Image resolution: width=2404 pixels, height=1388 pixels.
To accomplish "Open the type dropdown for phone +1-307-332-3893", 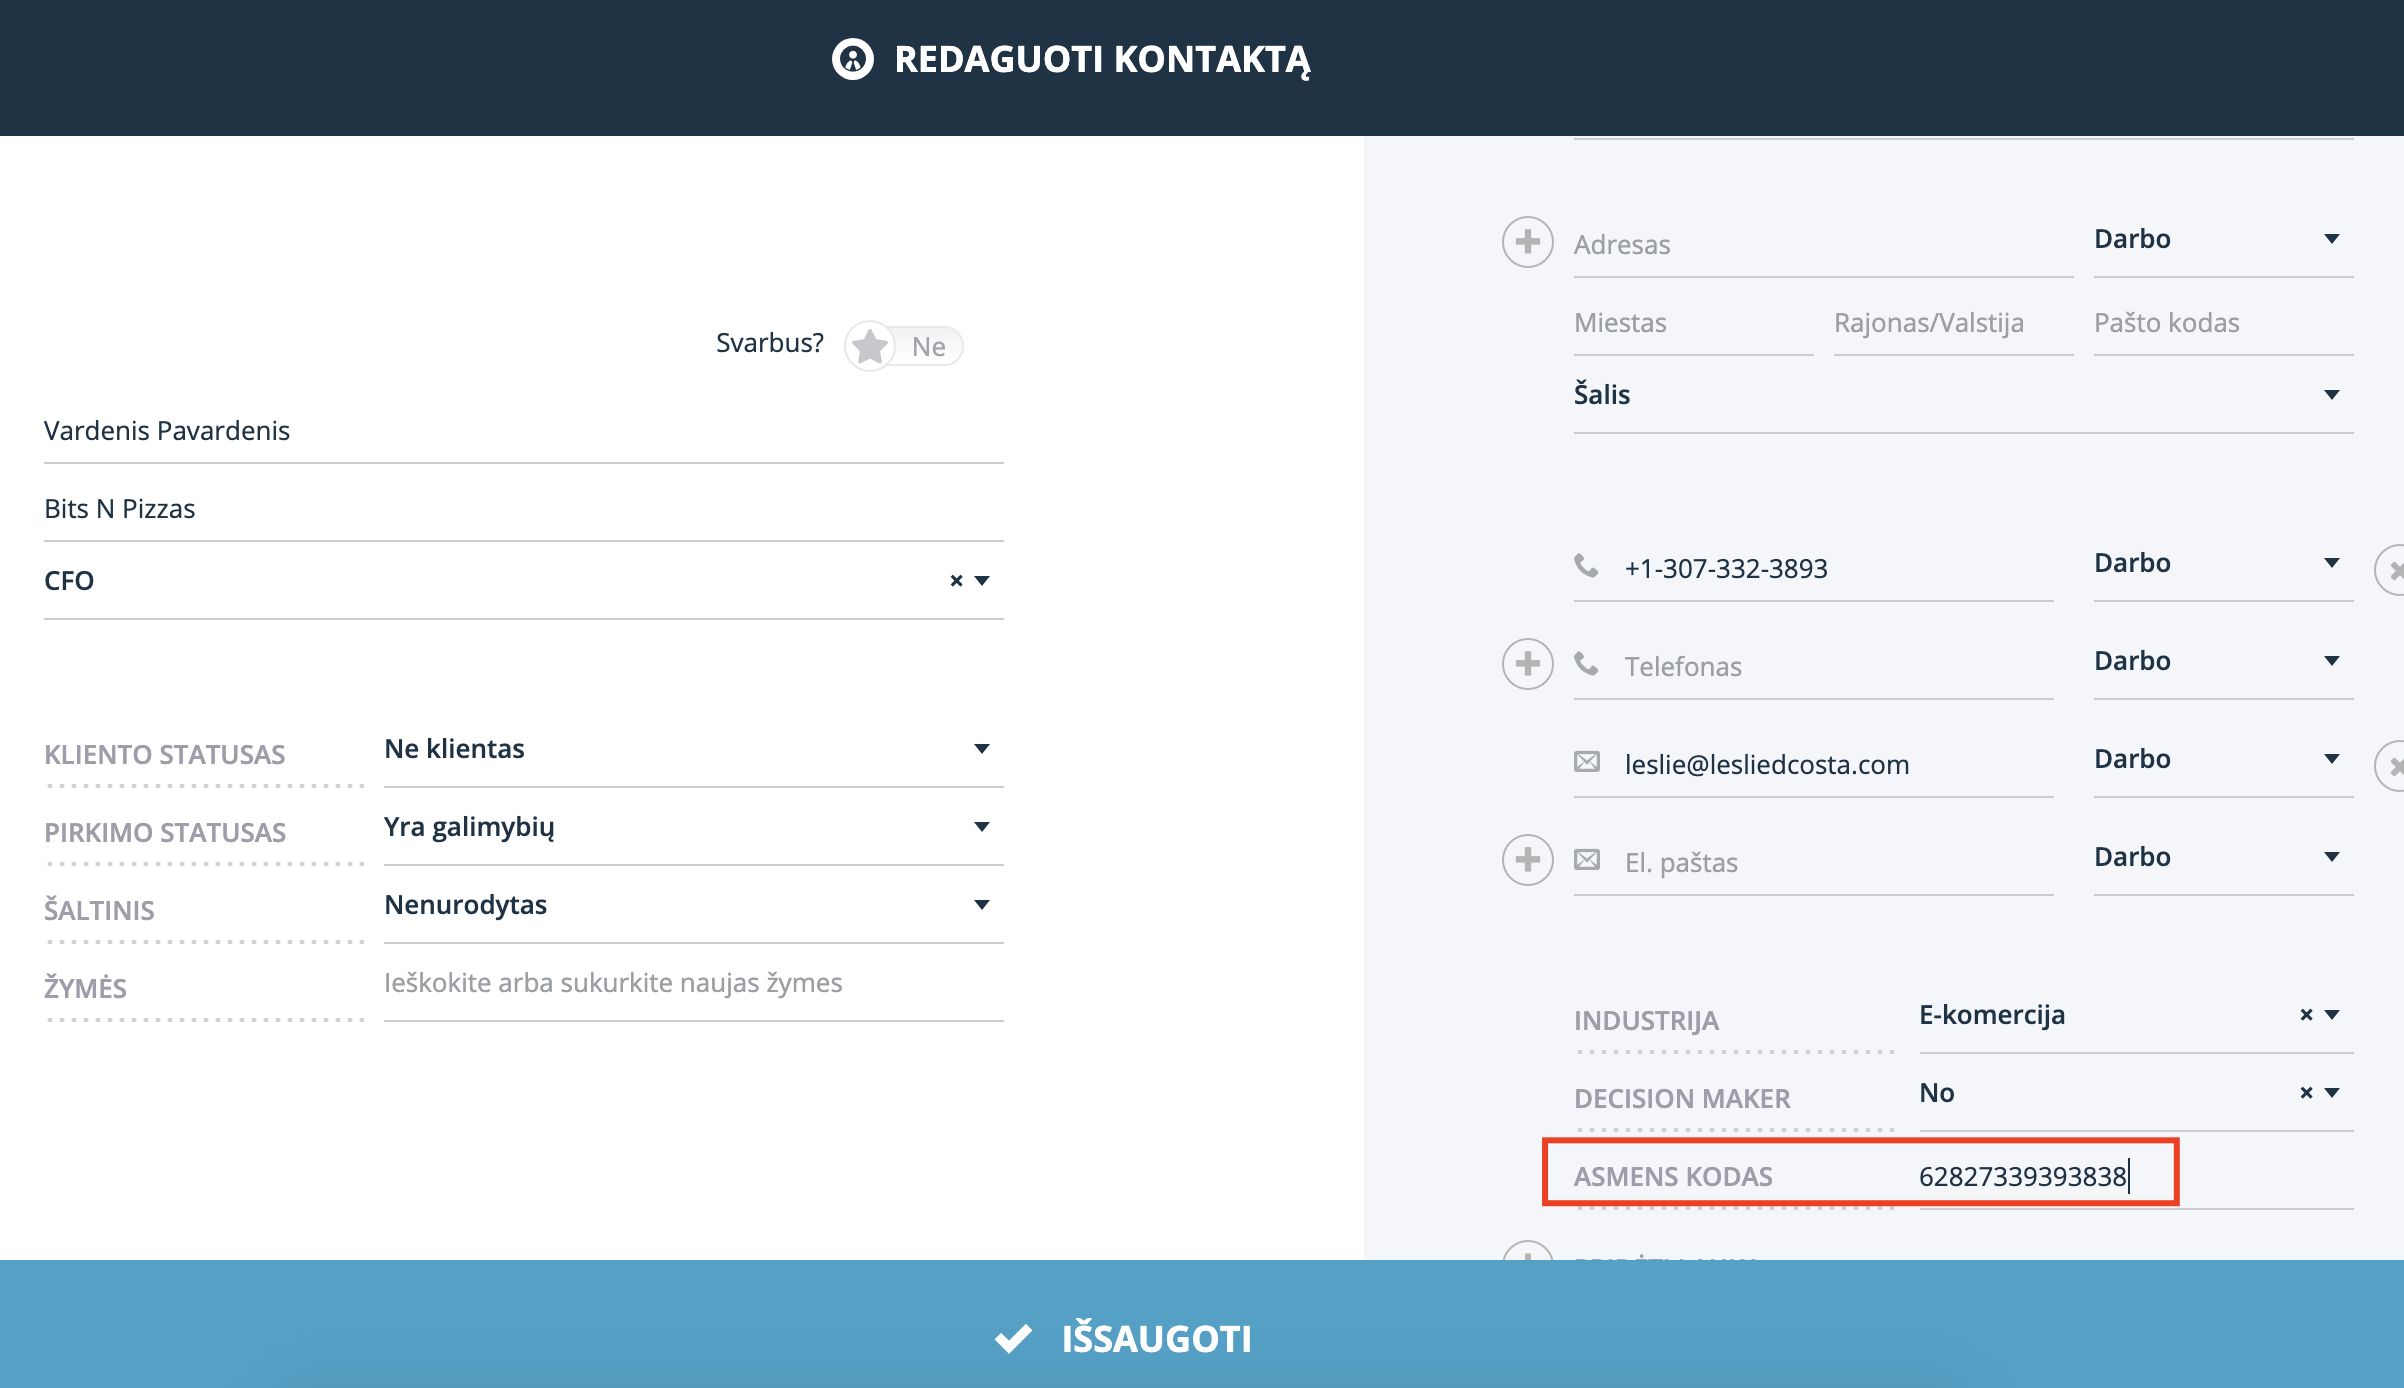I will pyautogui.click(x=2224, y=563).
